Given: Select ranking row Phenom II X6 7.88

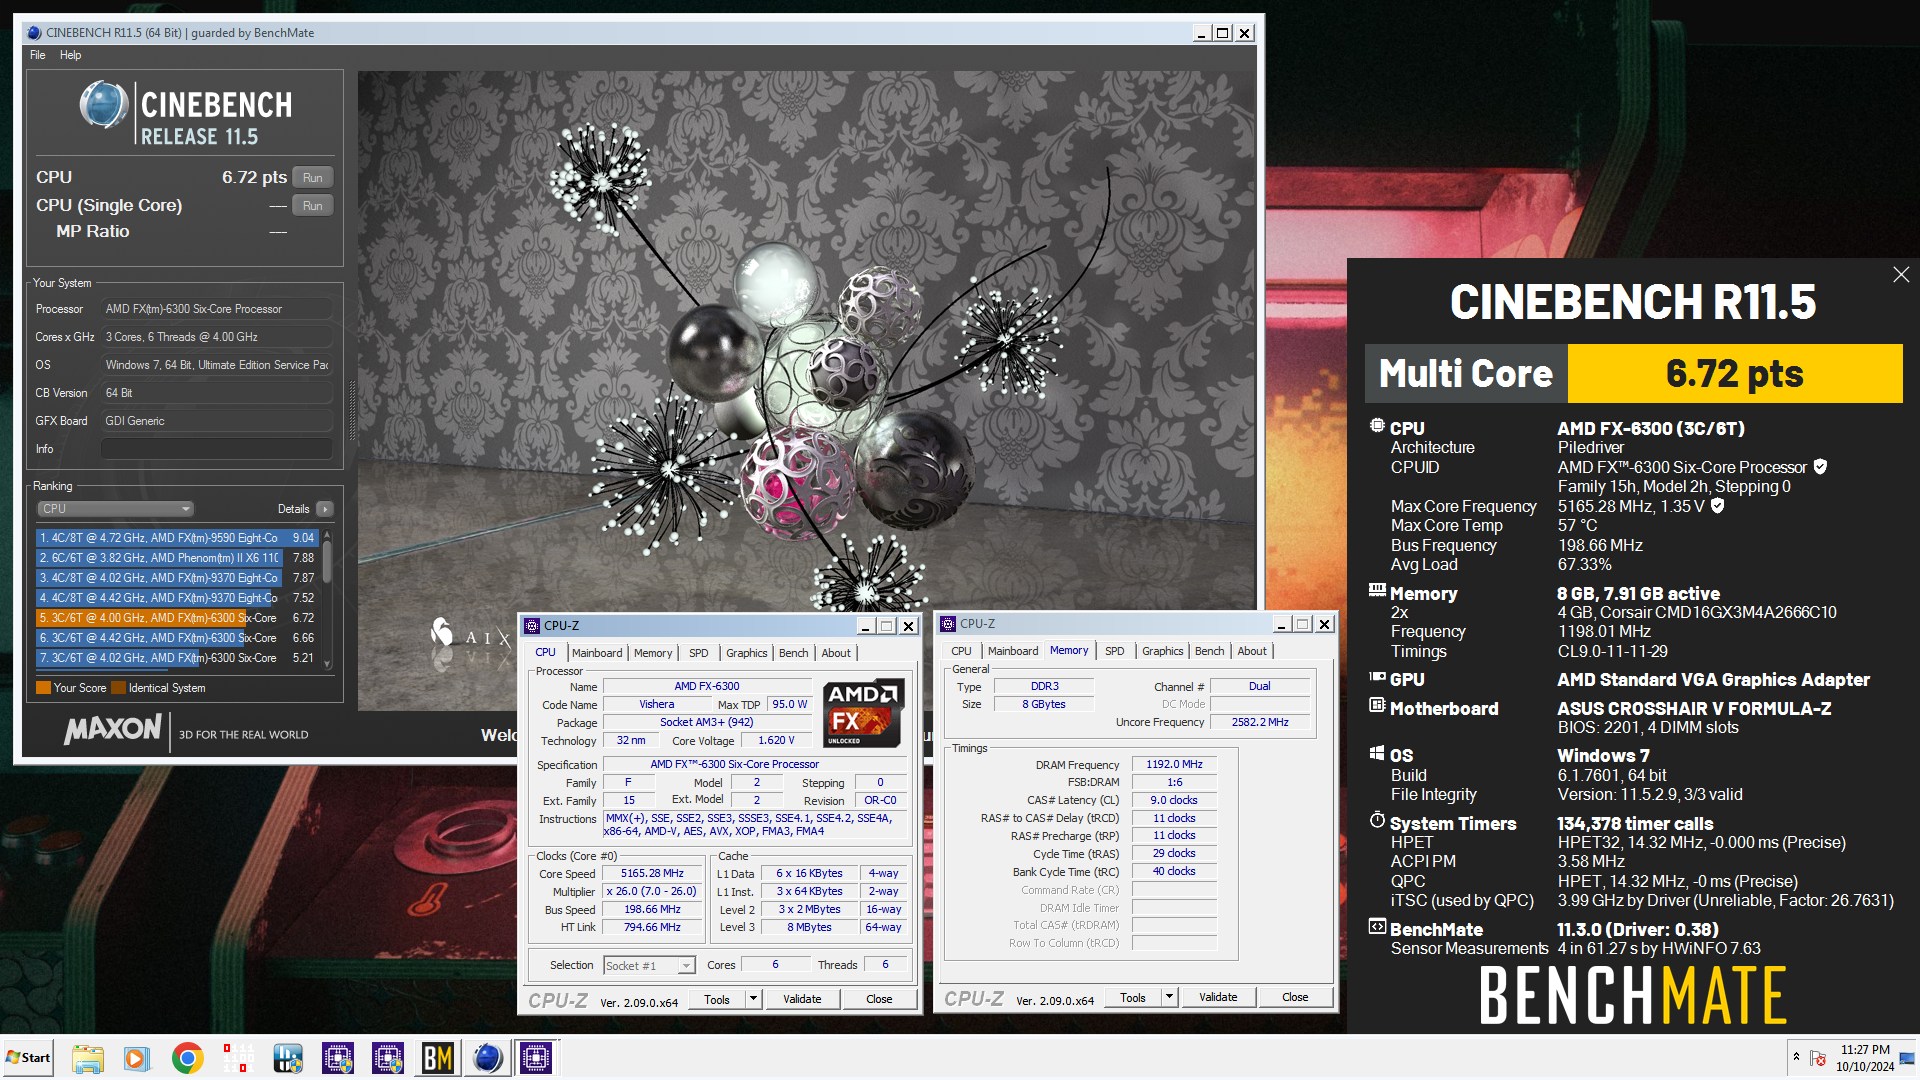Looking at the screenshot, I should pos(177,558).
